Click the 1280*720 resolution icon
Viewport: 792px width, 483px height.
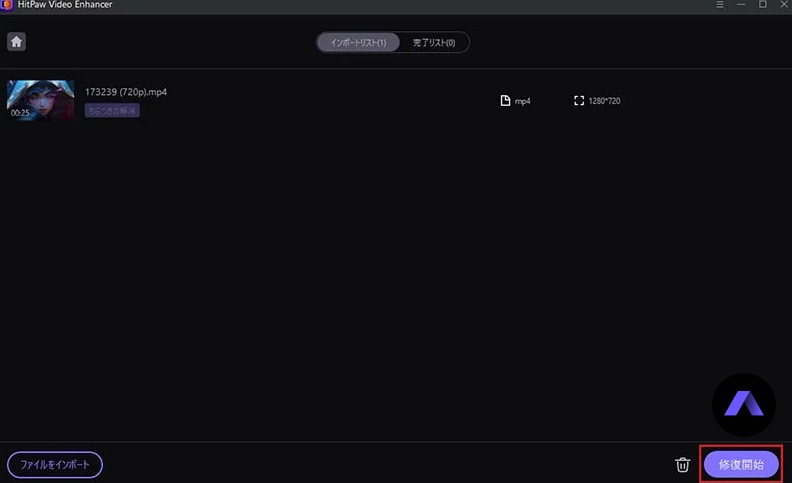click(x=579, y=101)
